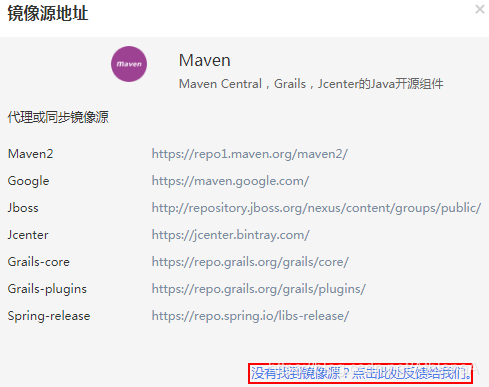Screen dimensions: 489x387
Task: Click the Maven title heading
Action: click(205, 60)
